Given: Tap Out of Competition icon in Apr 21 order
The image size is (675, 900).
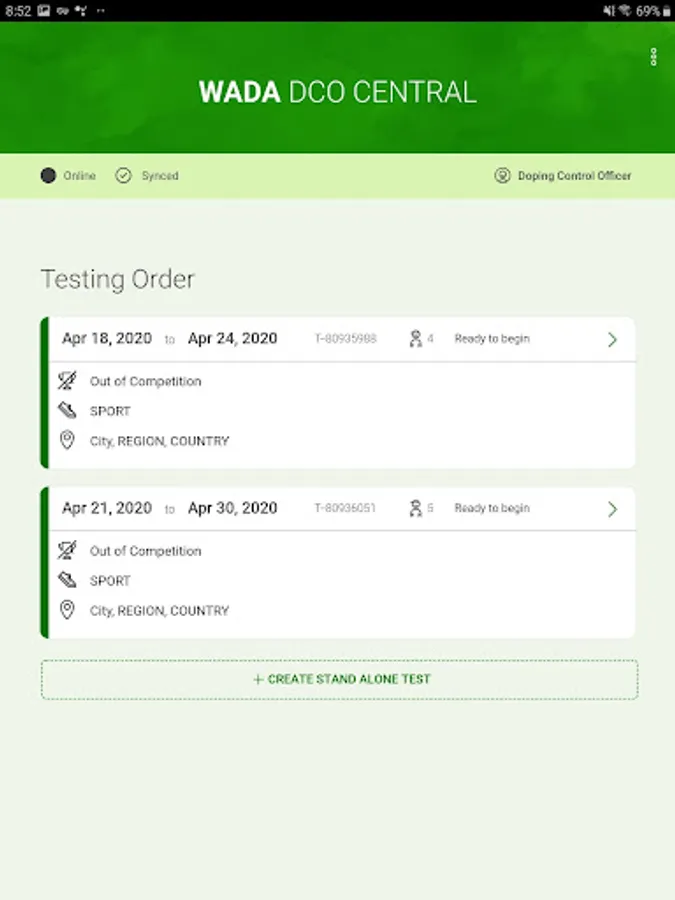Looking at the screenshot, I should 67,550.
